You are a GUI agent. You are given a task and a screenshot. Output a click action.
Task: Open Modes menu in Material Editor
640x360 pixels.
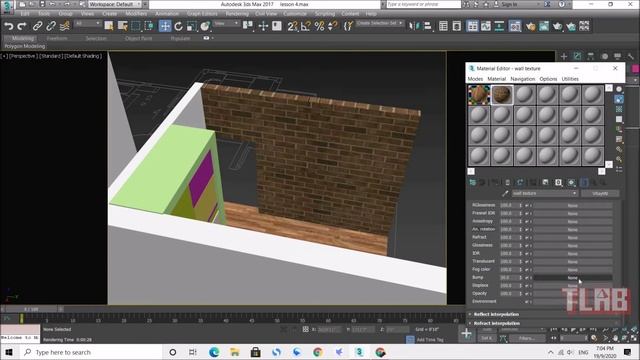[475, 79]
